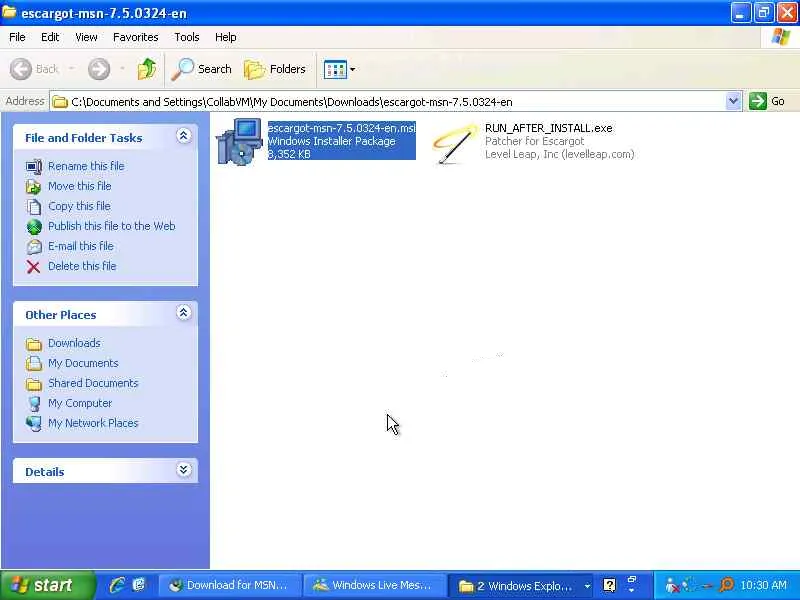Go to Shared Documents in Other Places
800x600 pixels.
pyautogui.click(x=93, y=383)
